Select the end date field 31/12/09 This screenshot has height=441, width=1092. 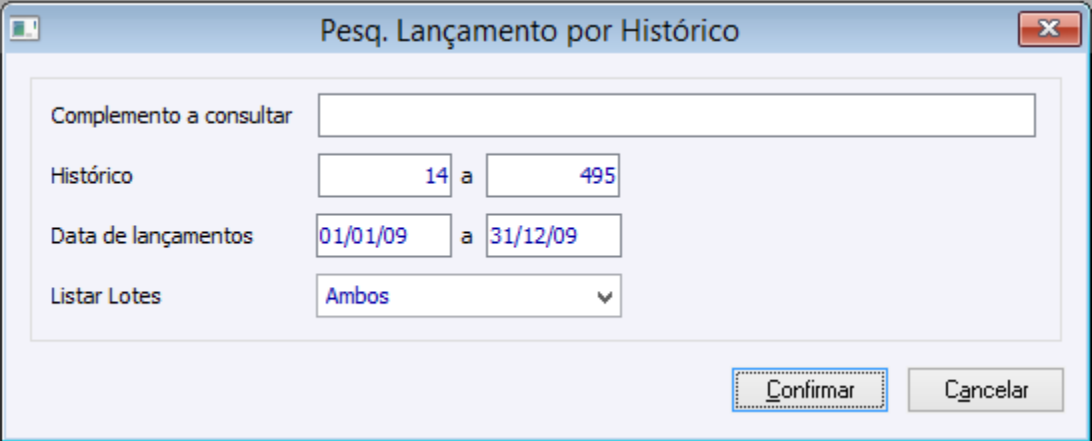(x=553, y=237)
